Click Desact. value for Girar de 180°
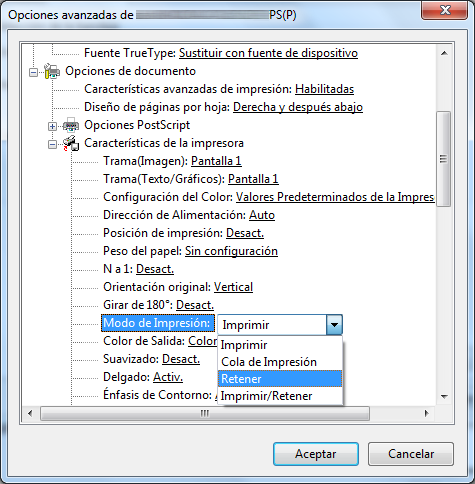This screenshot has height=484, width=475. (195, 305)
